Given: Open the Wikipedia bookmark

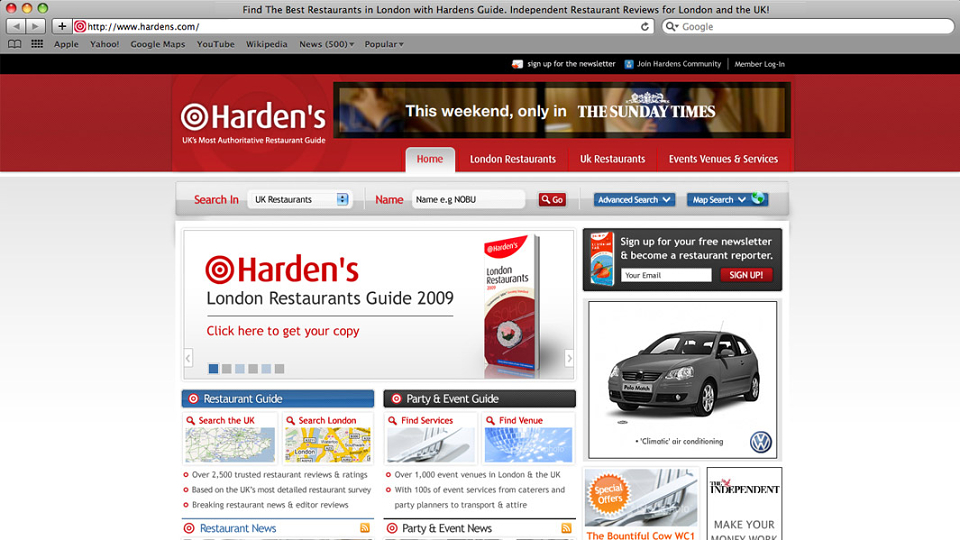Looking at the screenshot, I should [266, 44].
